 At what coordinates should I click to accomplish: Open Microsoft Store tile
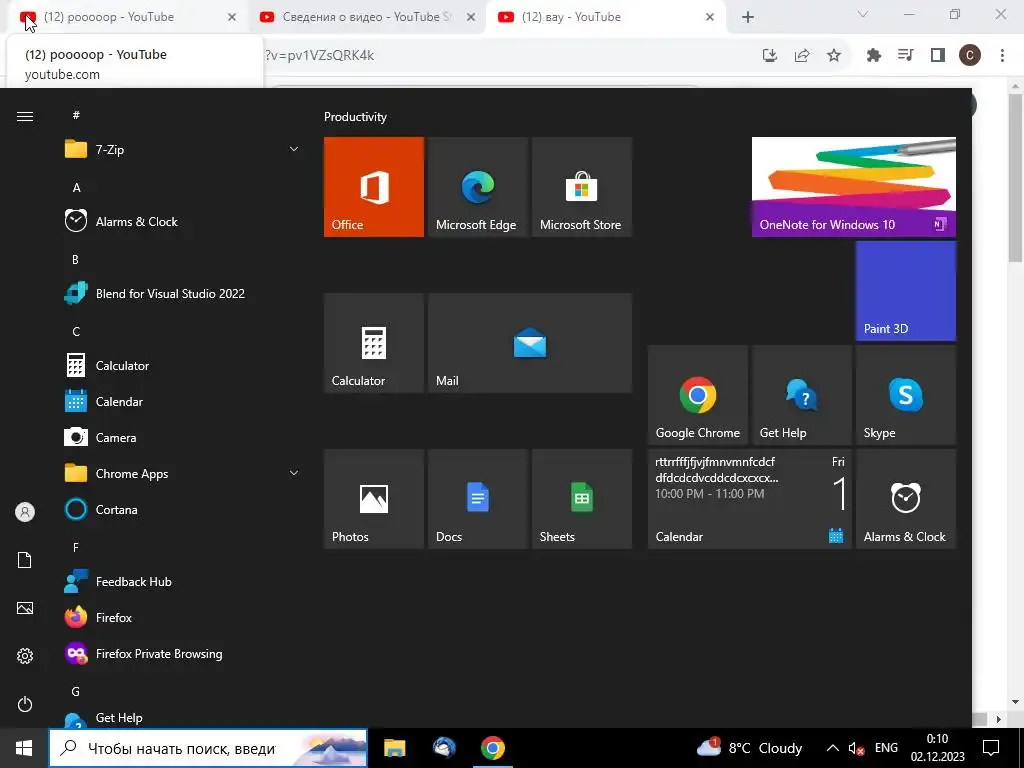click(582, 187)
